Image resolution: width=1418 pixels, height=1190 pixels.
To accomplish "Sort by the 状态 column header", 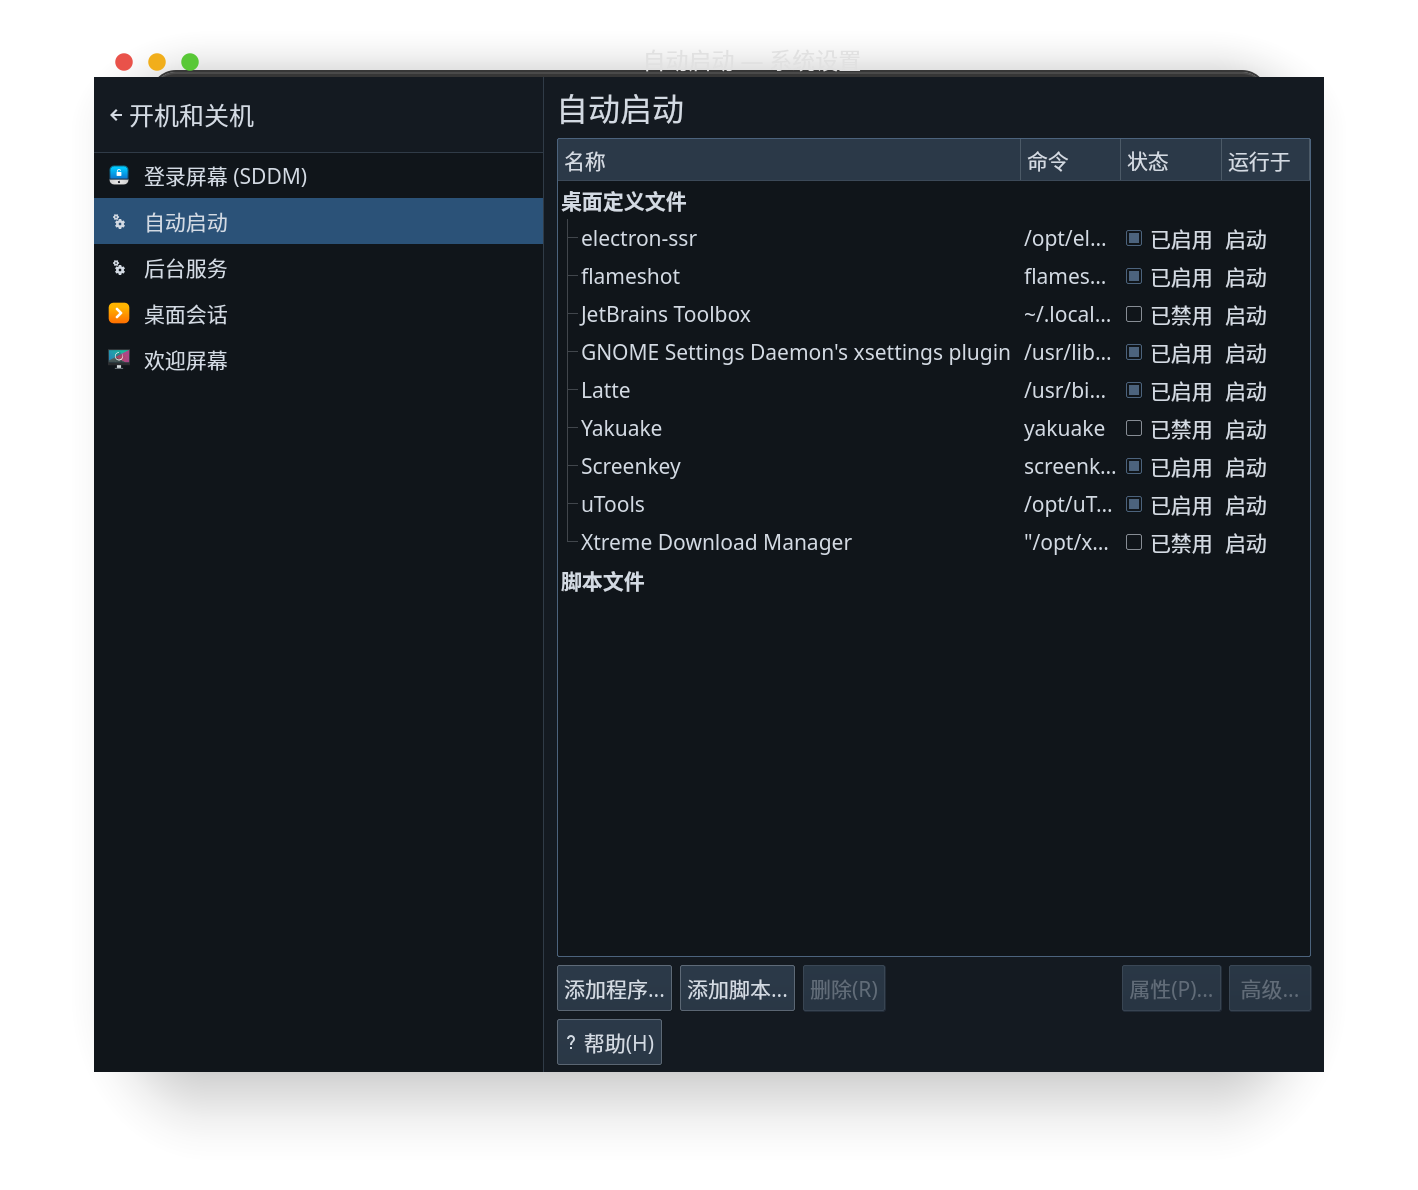I will tap(1171, 161).
